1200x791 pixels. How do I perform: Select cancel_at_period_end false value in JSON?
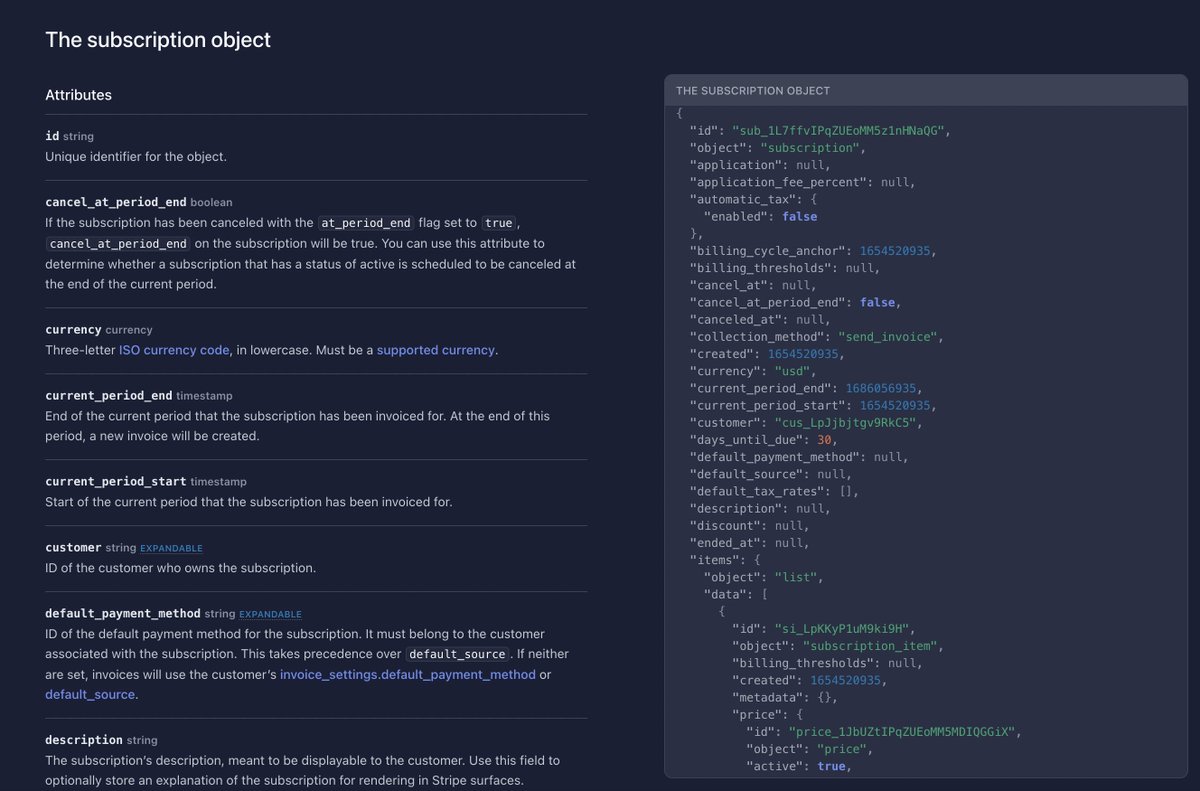click(879, 302)
